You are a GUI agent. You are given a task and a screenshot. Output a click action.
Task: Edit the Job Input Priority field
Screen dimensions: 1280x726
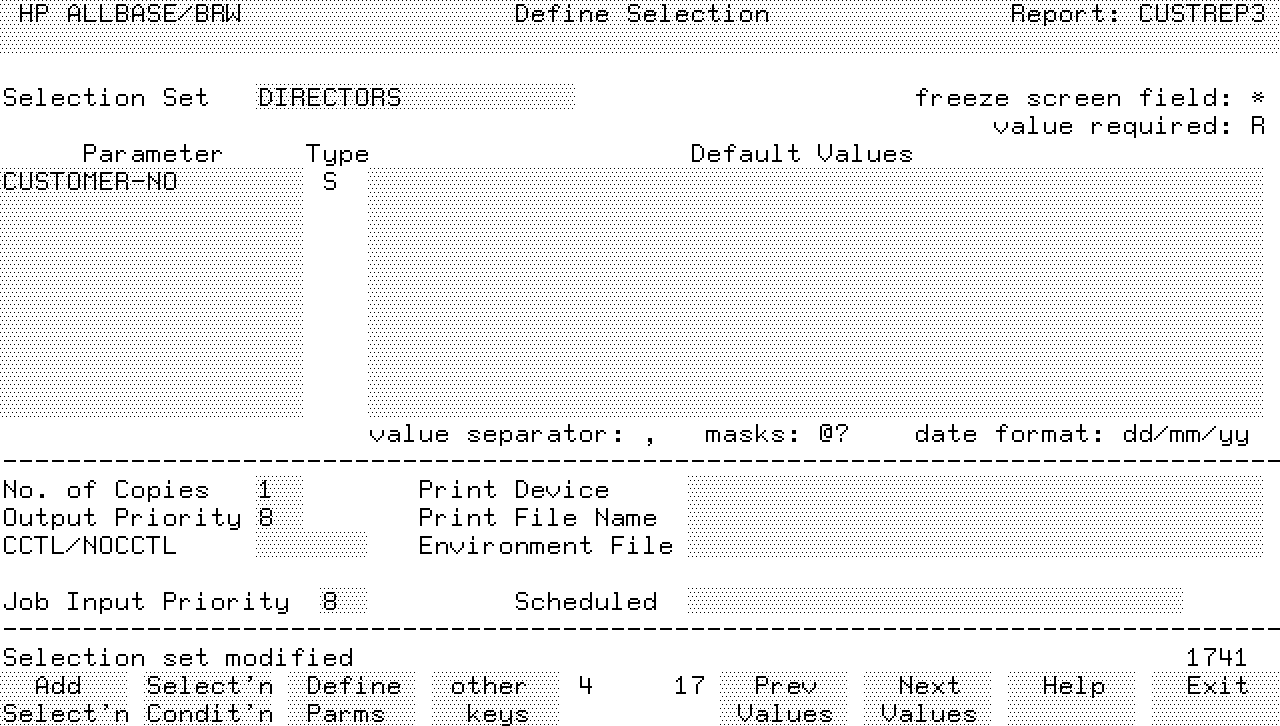342,602
